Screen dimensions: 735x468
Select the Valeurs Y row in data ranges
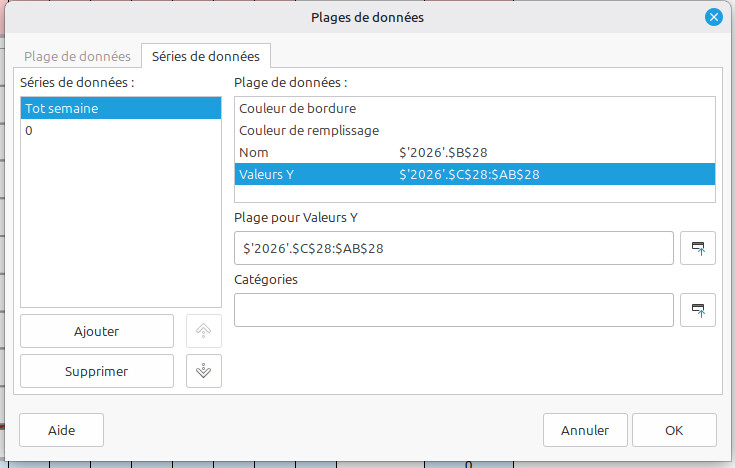(475, 174)
